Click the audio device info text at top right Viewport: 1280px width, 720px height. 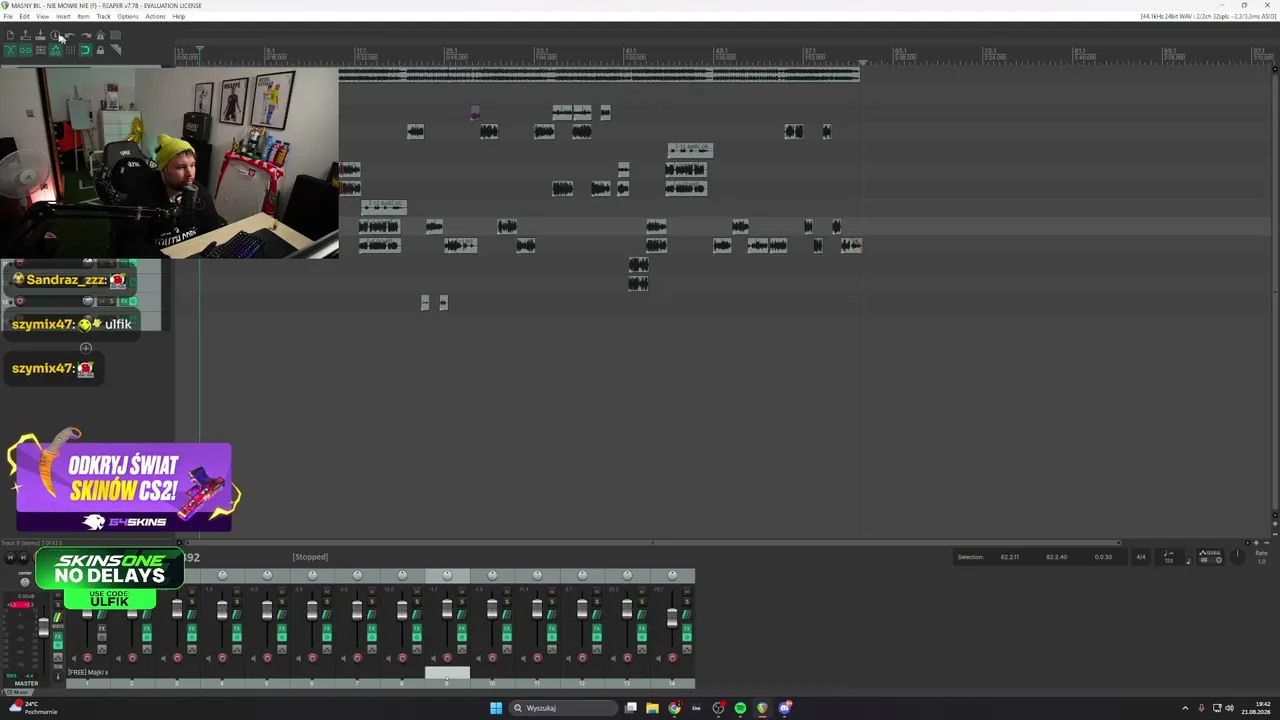tap(1206, 16)
